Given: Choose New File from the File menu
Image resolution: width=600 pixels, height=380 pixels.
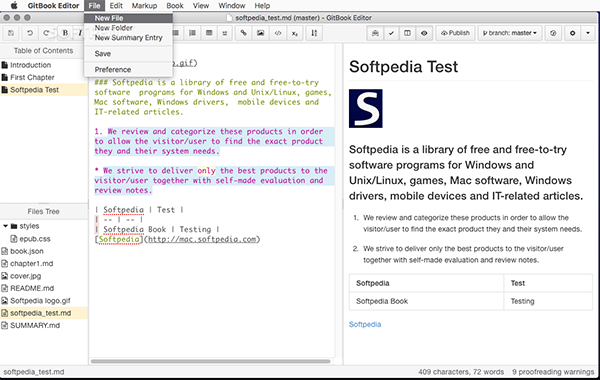Looking at the screenshot, I should 128,18.
